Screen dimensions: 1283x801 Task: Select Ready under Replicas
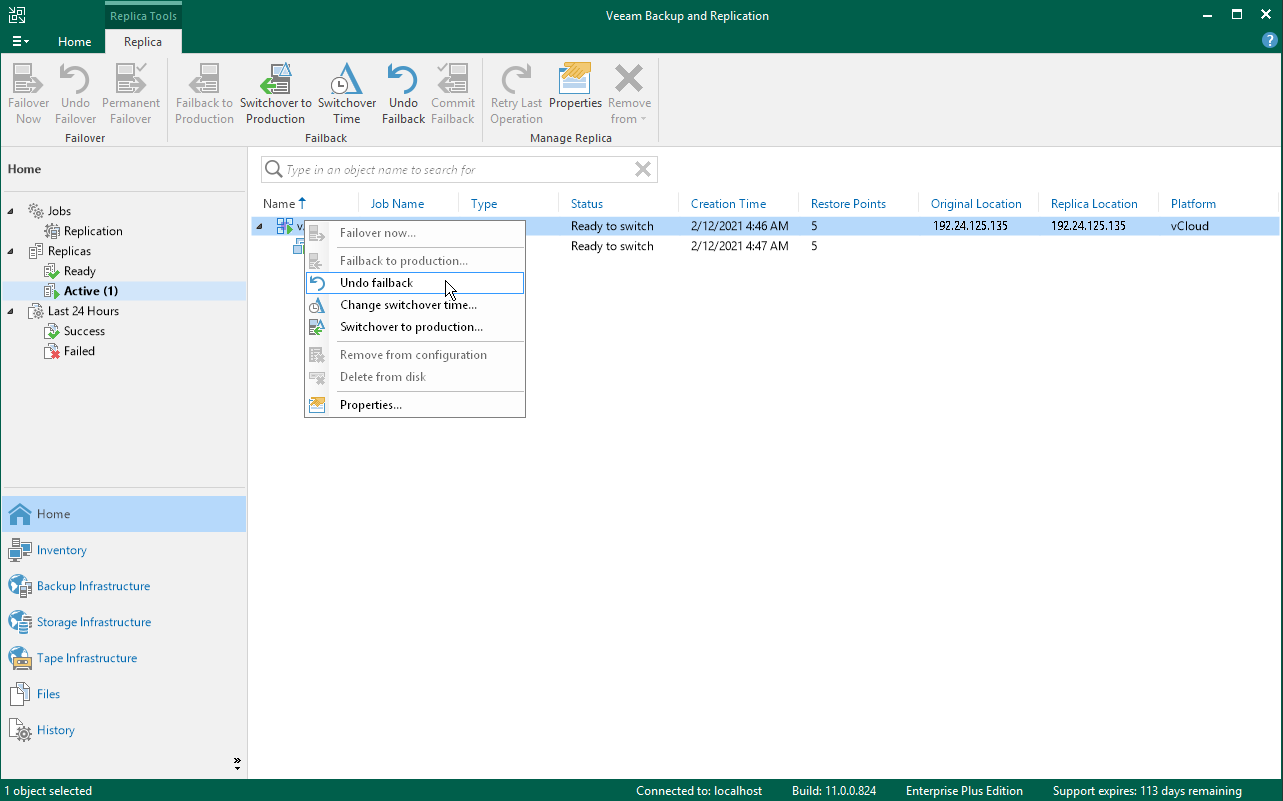point(80,271)
